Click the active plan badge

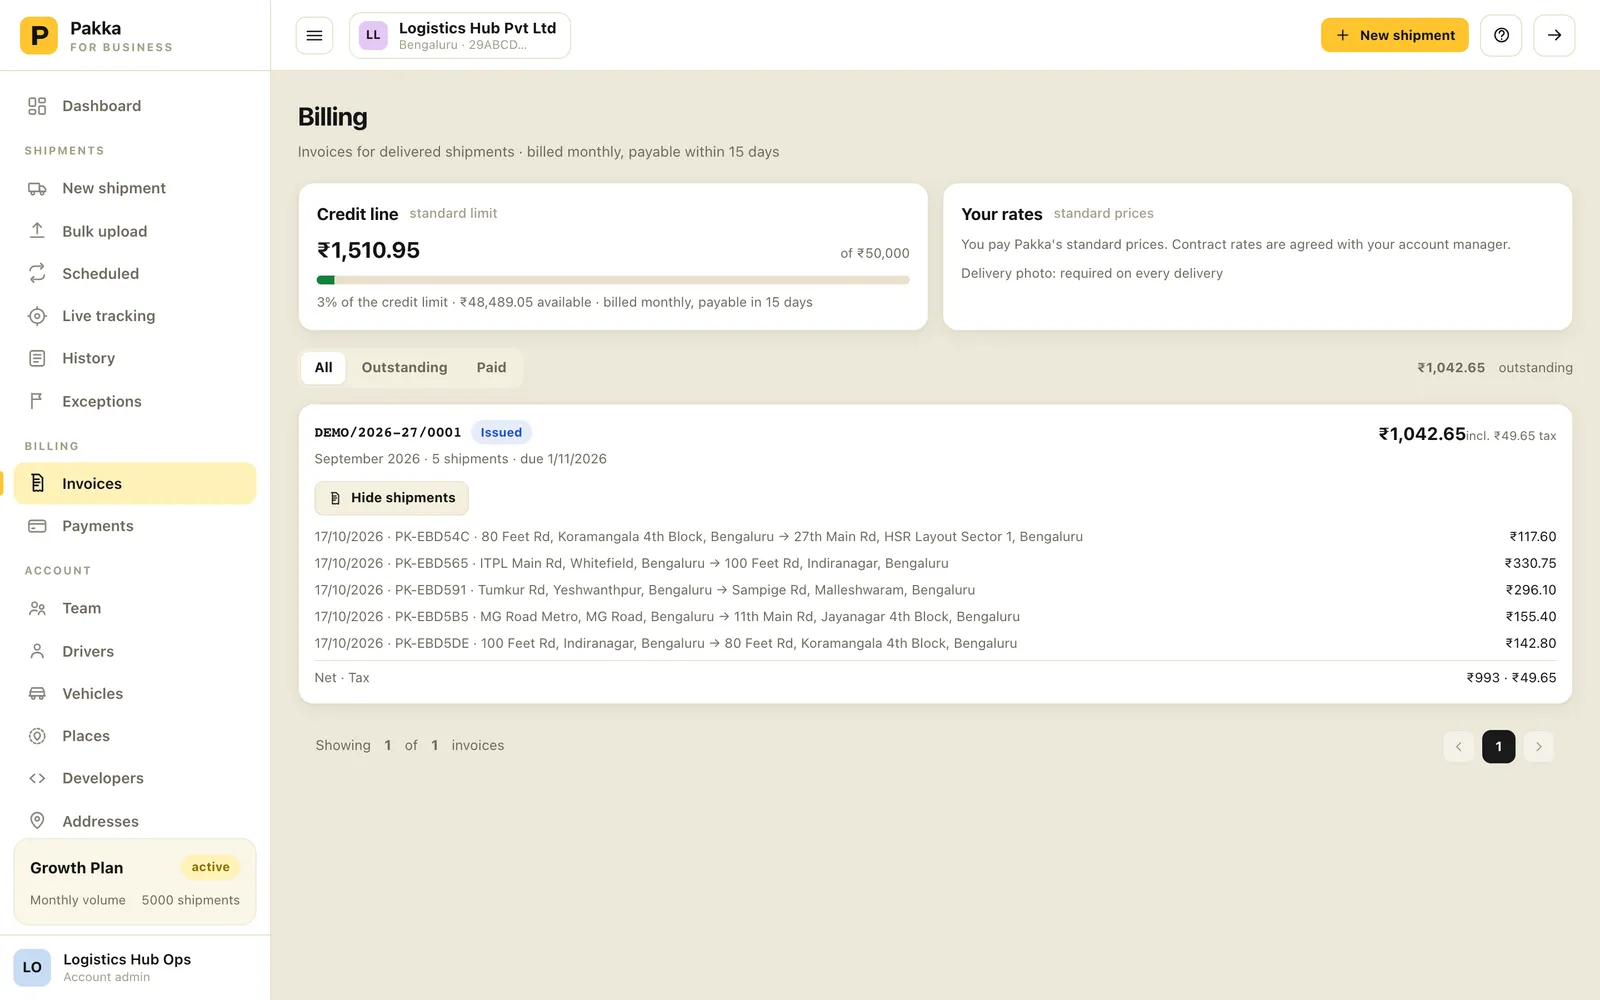click(210, 867)
